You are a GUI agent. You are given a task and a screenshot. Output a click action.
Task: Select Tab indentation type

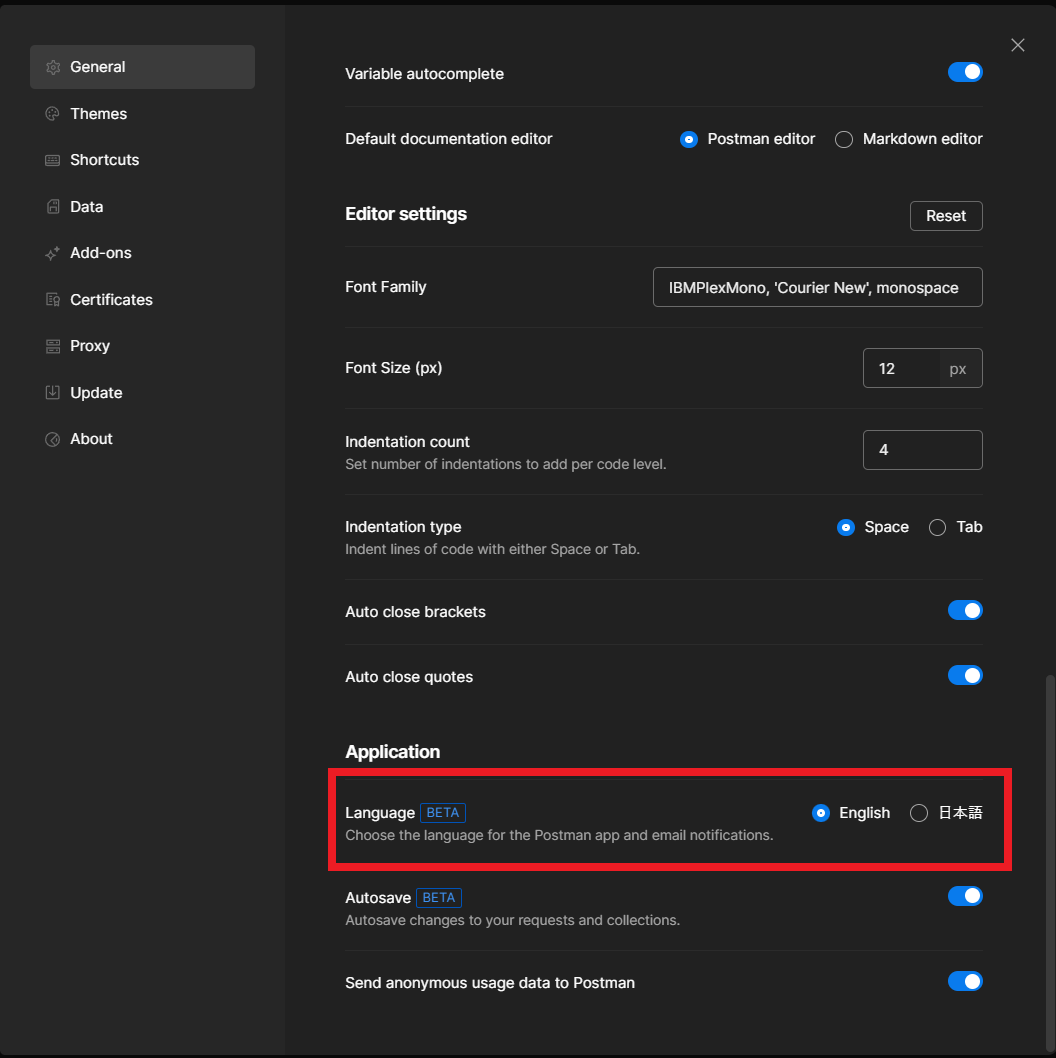(937, 528)
